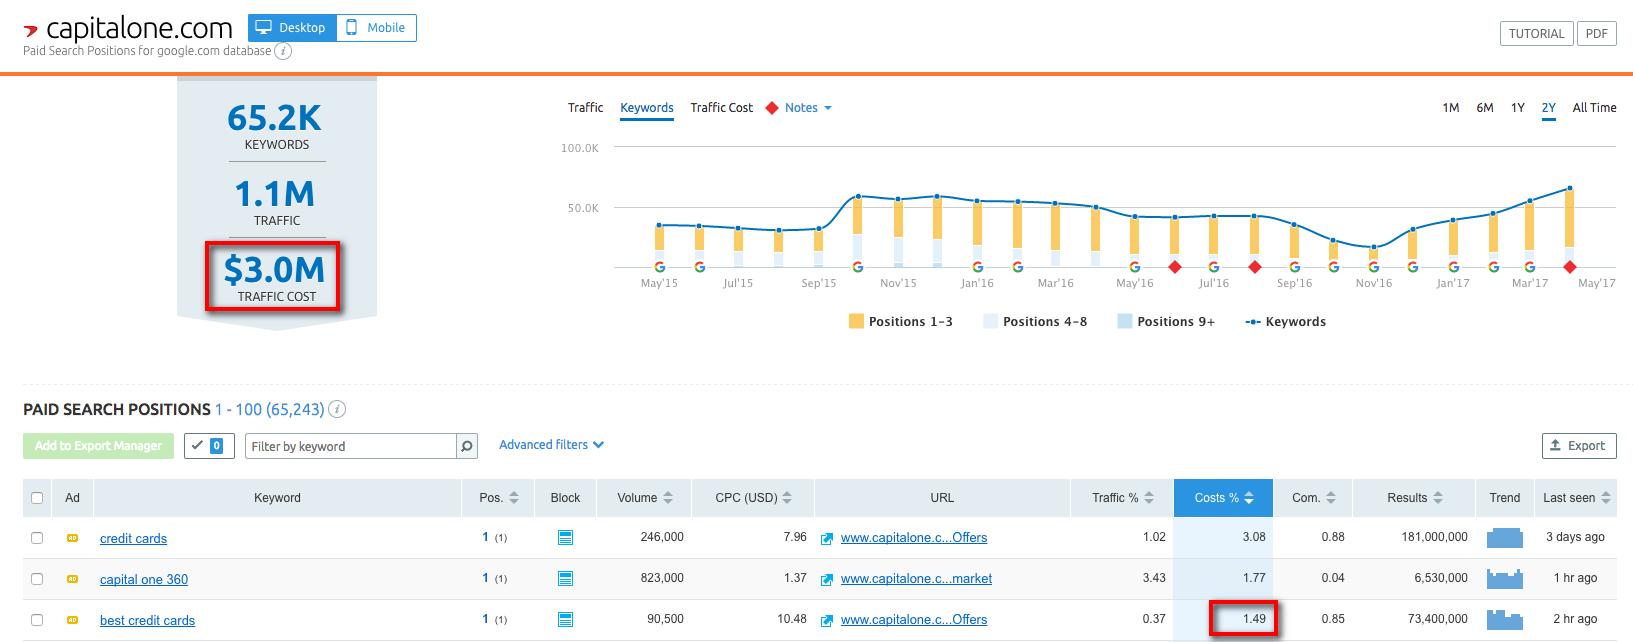Open the block icon for capital one 360

point(565,579)
